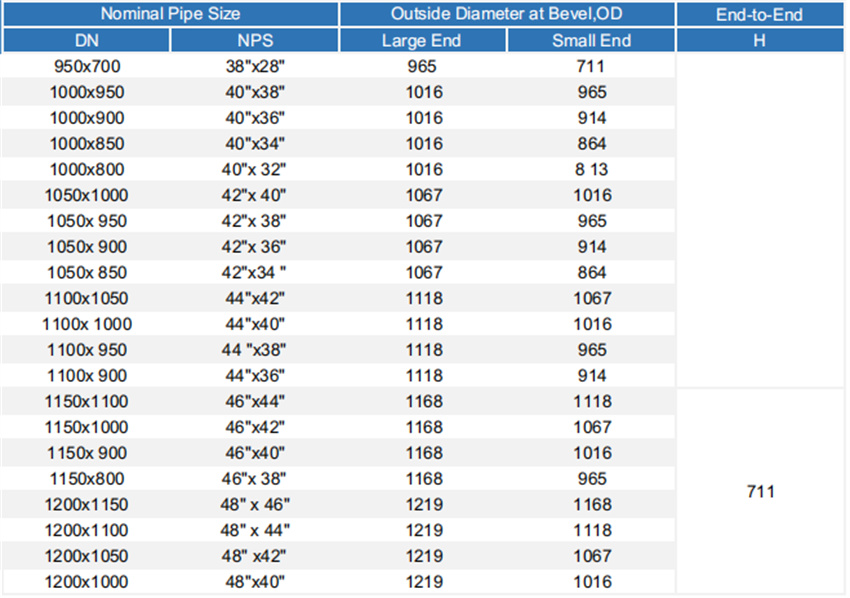The width and height of the screenshot is (850, 598).
Task: Select the 48" x 46" NPS cell
Action: (255, 505)
